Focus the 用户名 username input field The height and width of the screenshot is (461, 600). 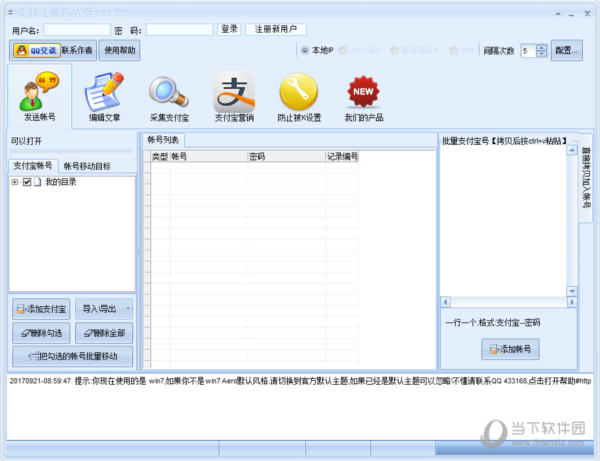77,29
